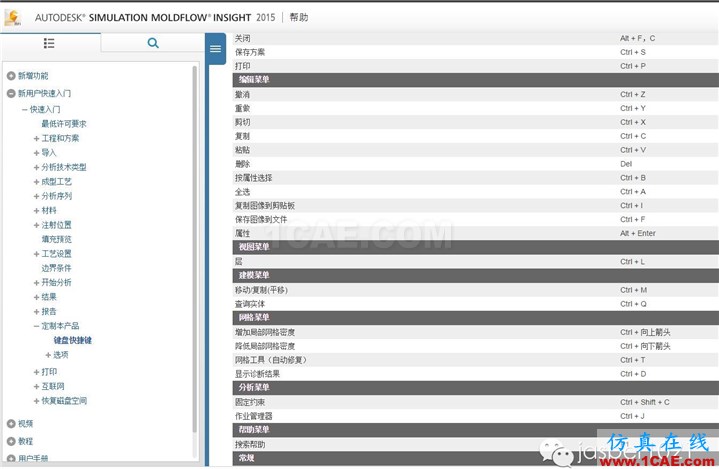Open 结果 topic label in tree

[49, 297]
